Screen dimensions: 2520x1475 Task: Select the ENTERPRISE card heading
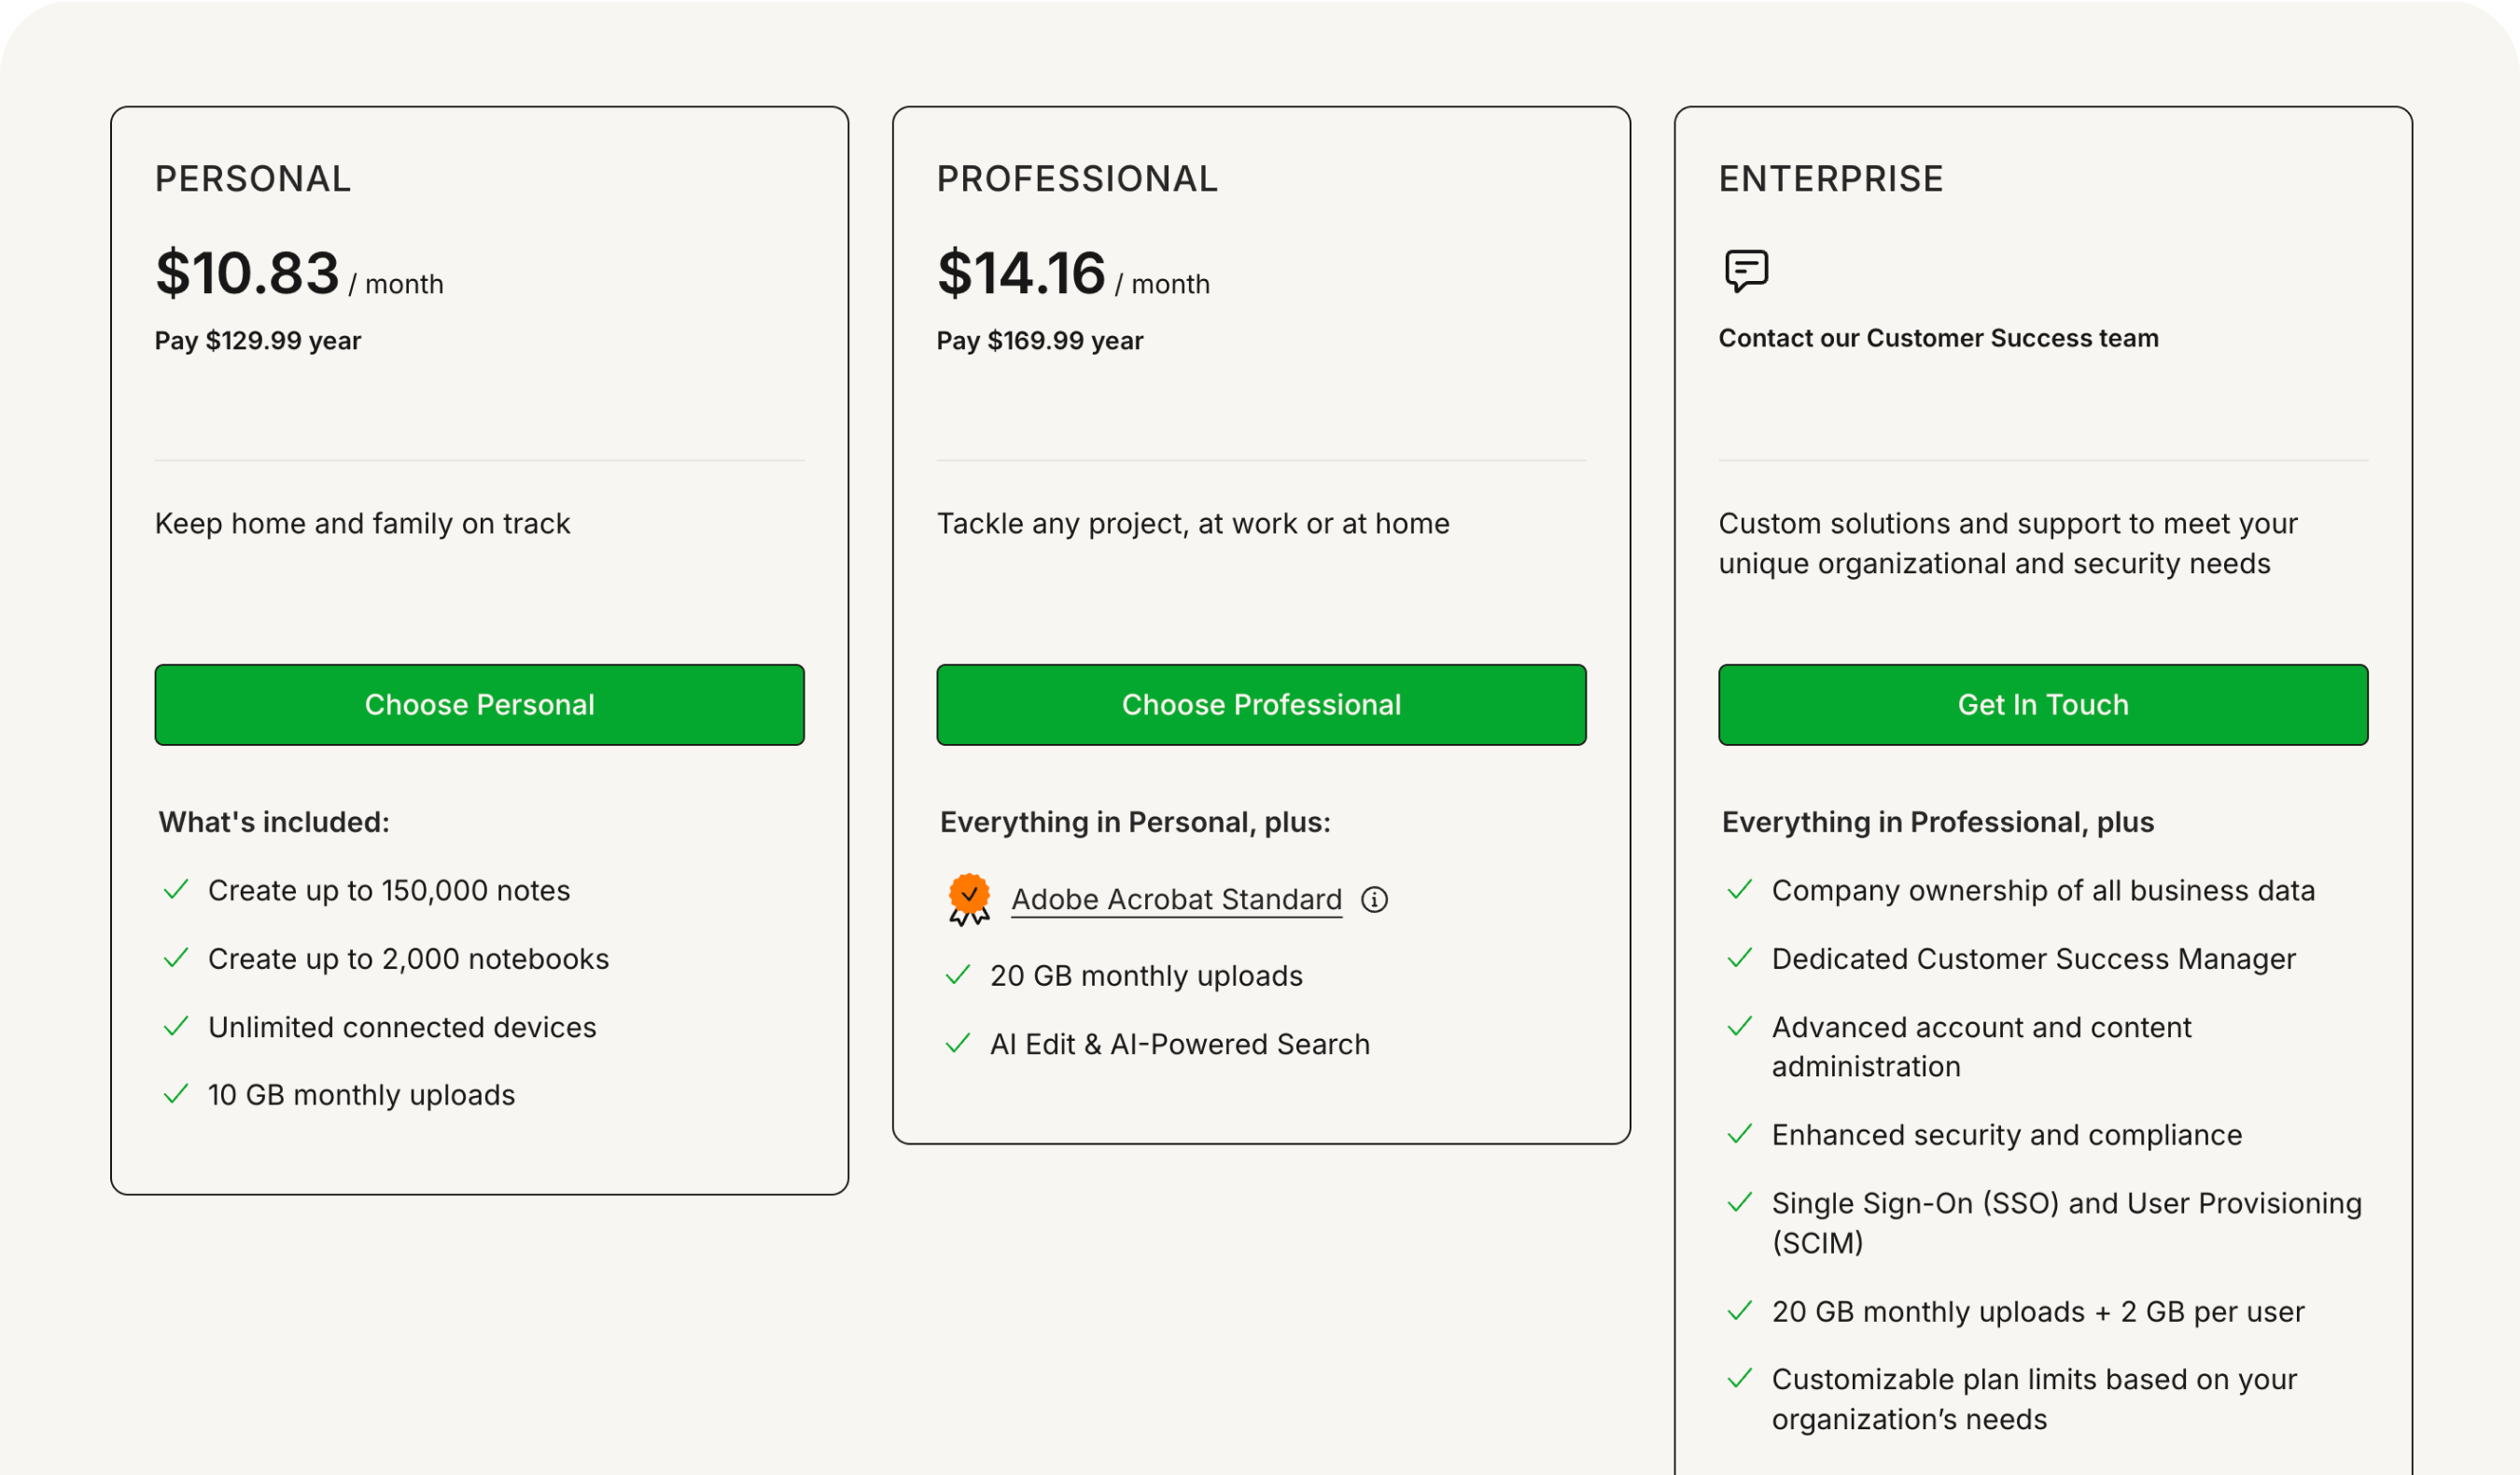[1831, 179]
